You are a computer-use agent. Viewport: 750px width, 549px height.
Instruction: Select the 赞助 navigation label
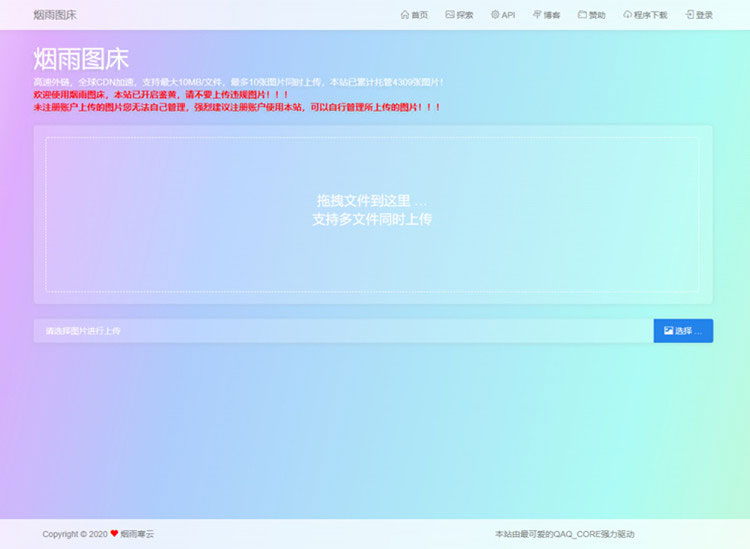pyautogui.click(x=597, y=15)
